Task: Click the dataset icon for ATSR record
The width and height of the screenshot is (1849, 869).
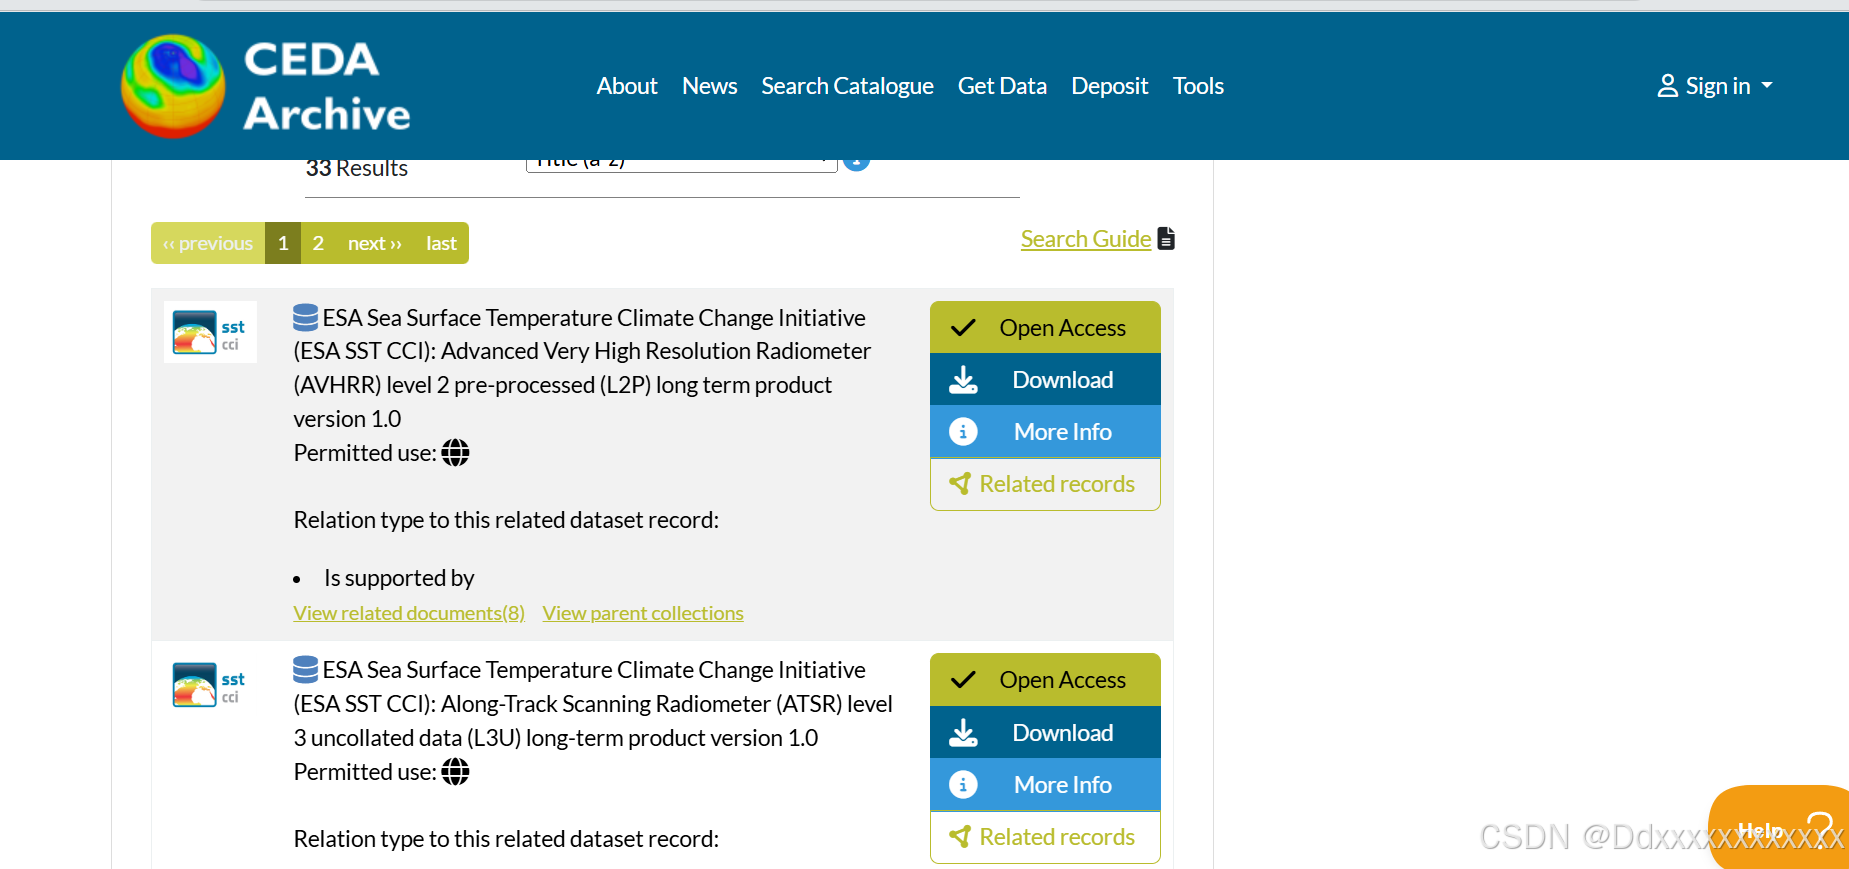Action: pos(306,670)
